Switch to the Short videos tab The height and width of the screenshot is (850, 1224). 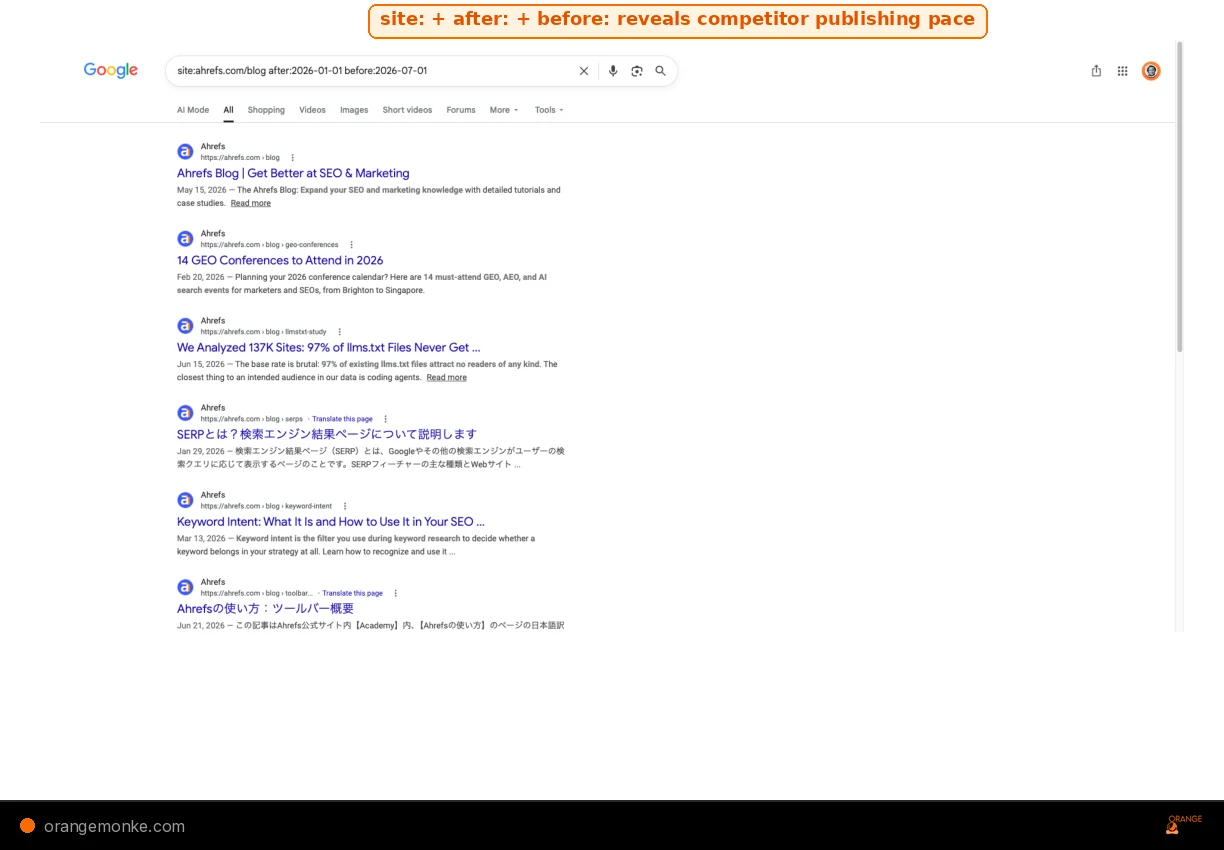(407, 110)
